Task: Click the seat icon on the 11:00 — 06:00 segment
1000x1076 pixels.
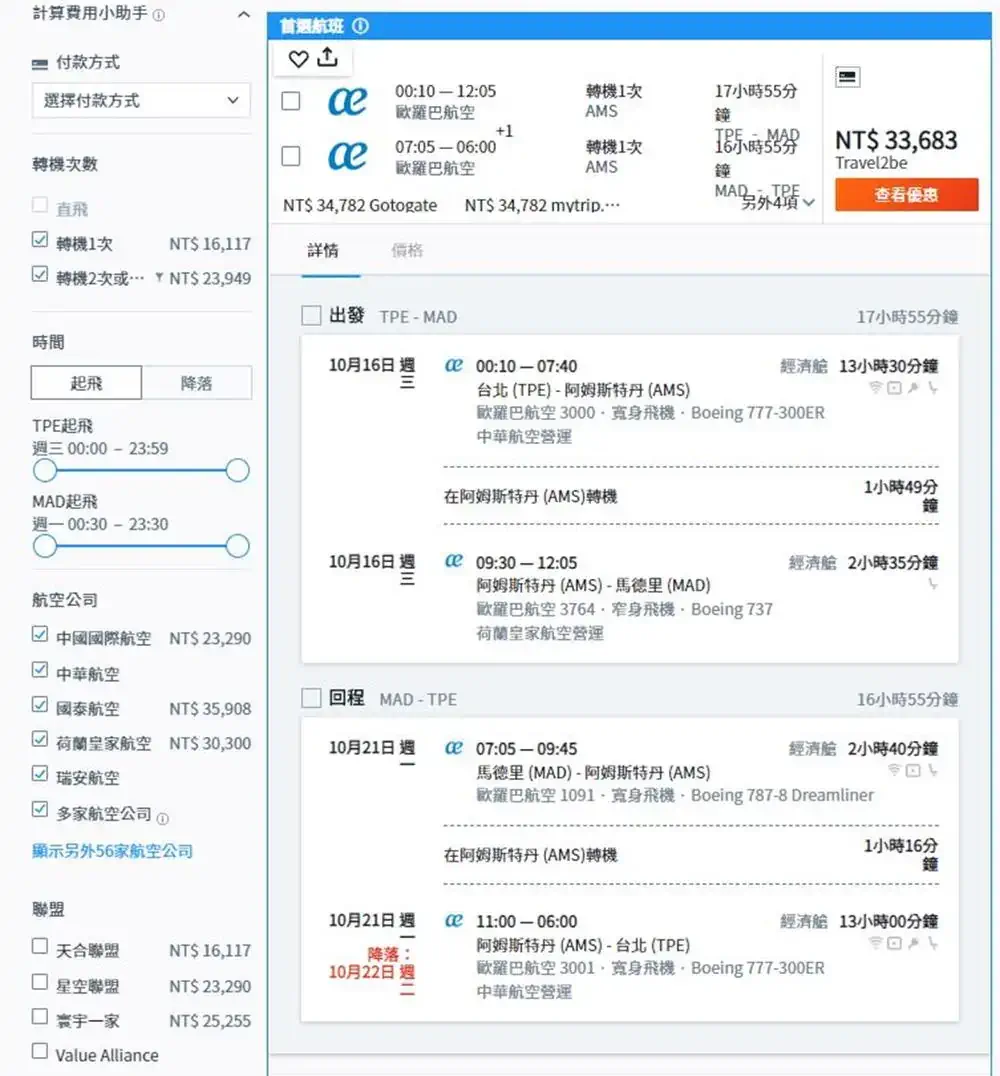Action: (x=932, y=943)
